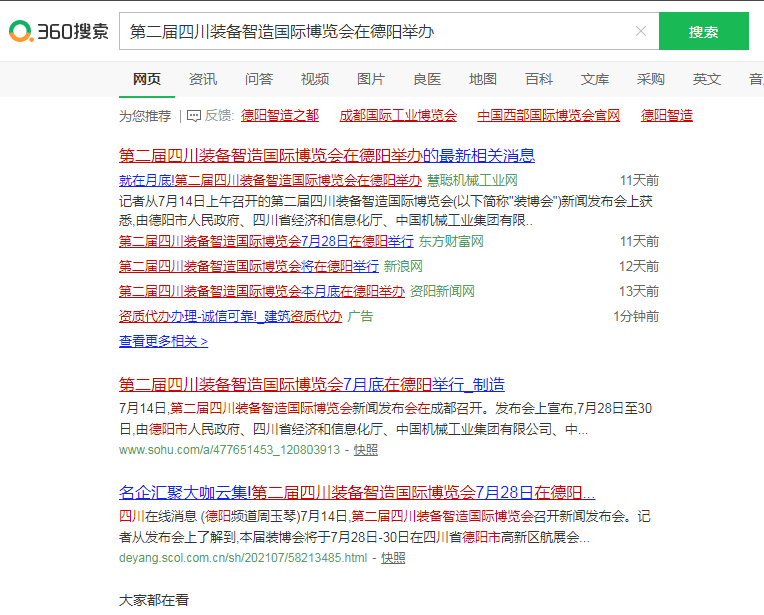Image resolution: width=764 pixels, height=615 pixels.
Task: Open recommended search 德阳智造
Action: (667, 115)
